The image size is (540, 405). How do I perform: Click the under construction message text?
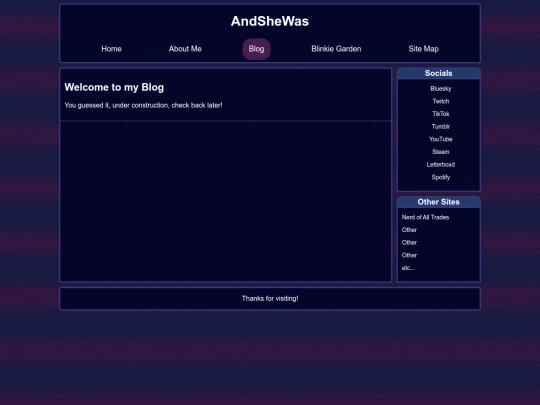pyautogui.click(x=143, y=105)
